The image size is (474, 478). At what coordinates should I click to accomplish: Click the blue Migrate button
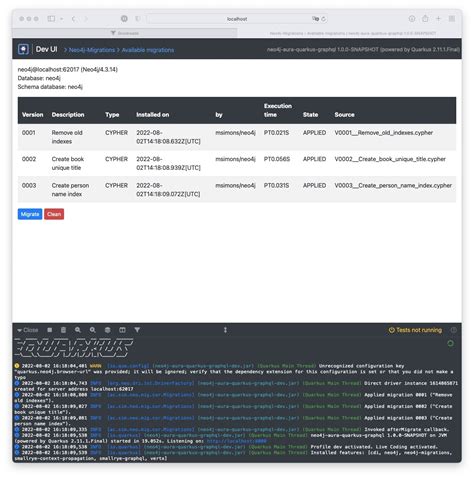[x=30, y=214]
